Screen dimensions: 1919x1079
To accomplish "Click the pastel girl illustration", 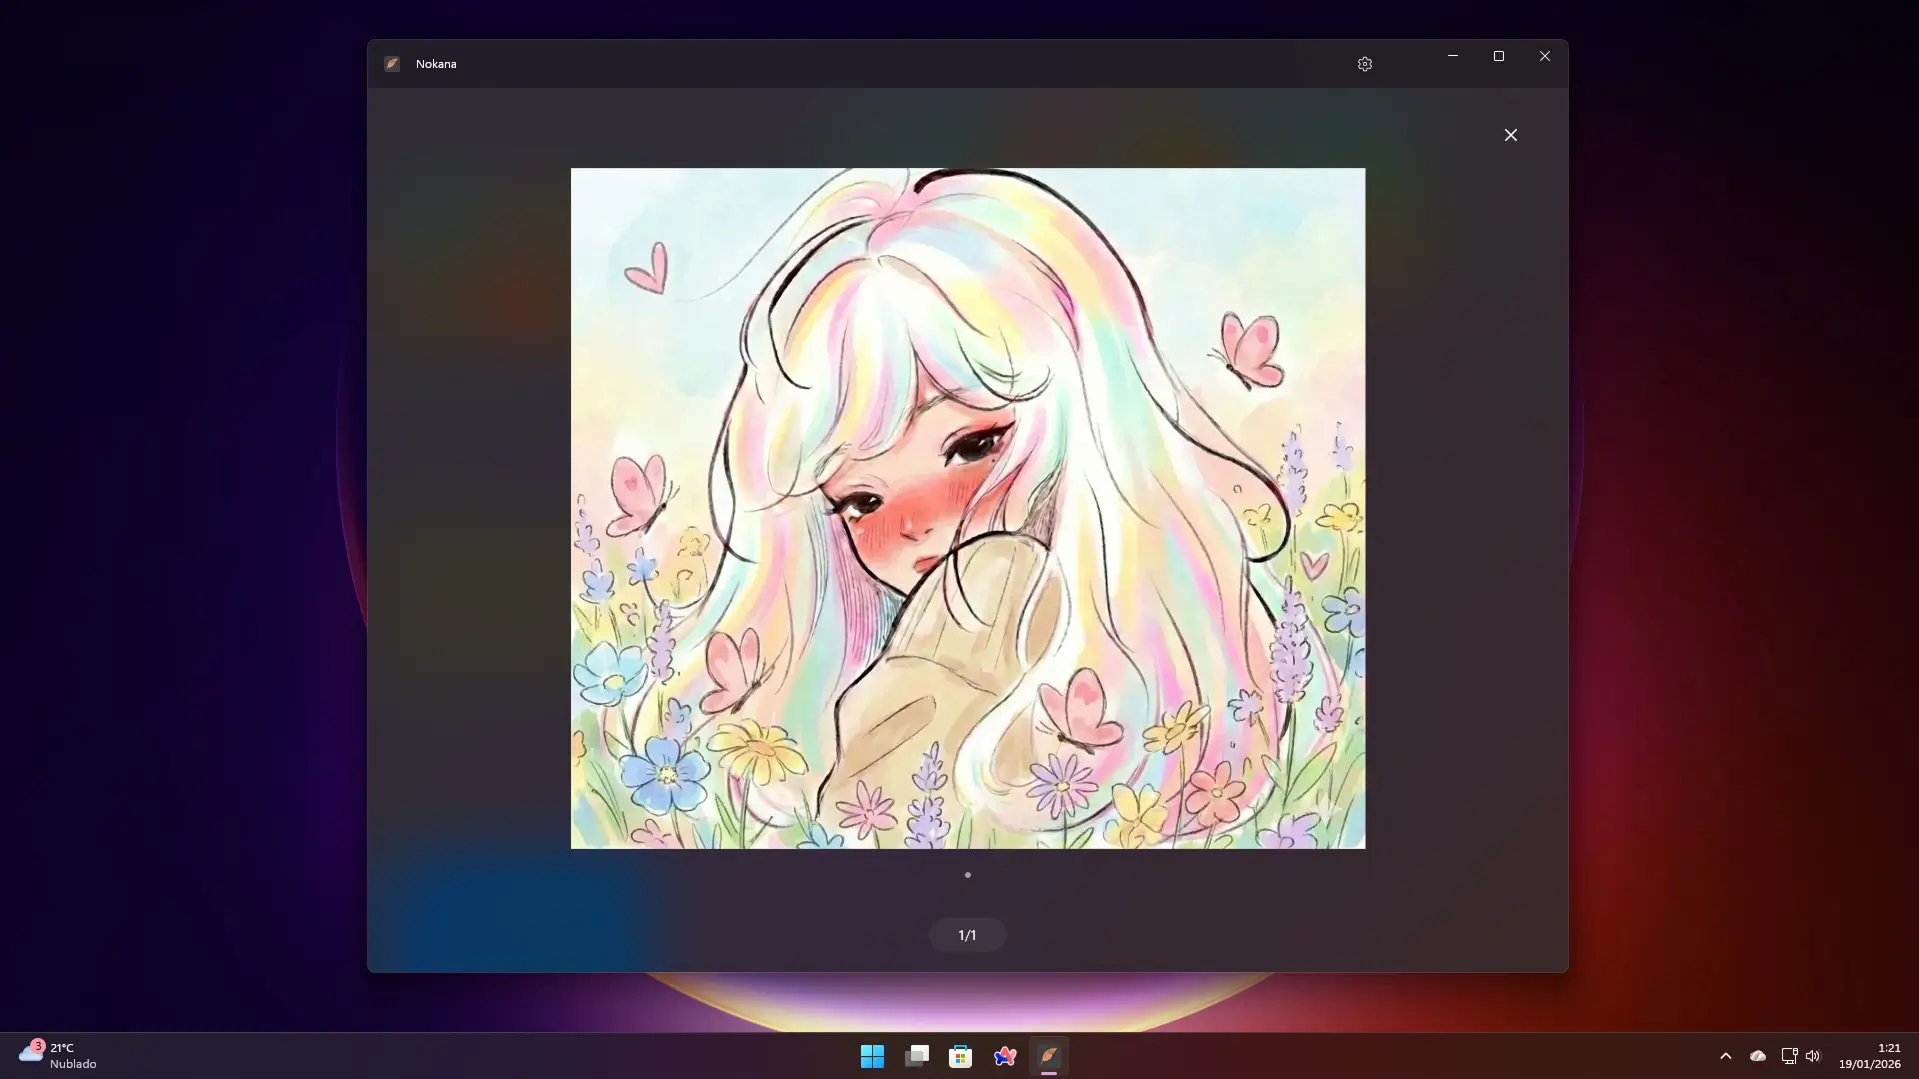I will (x=967, y=508).
